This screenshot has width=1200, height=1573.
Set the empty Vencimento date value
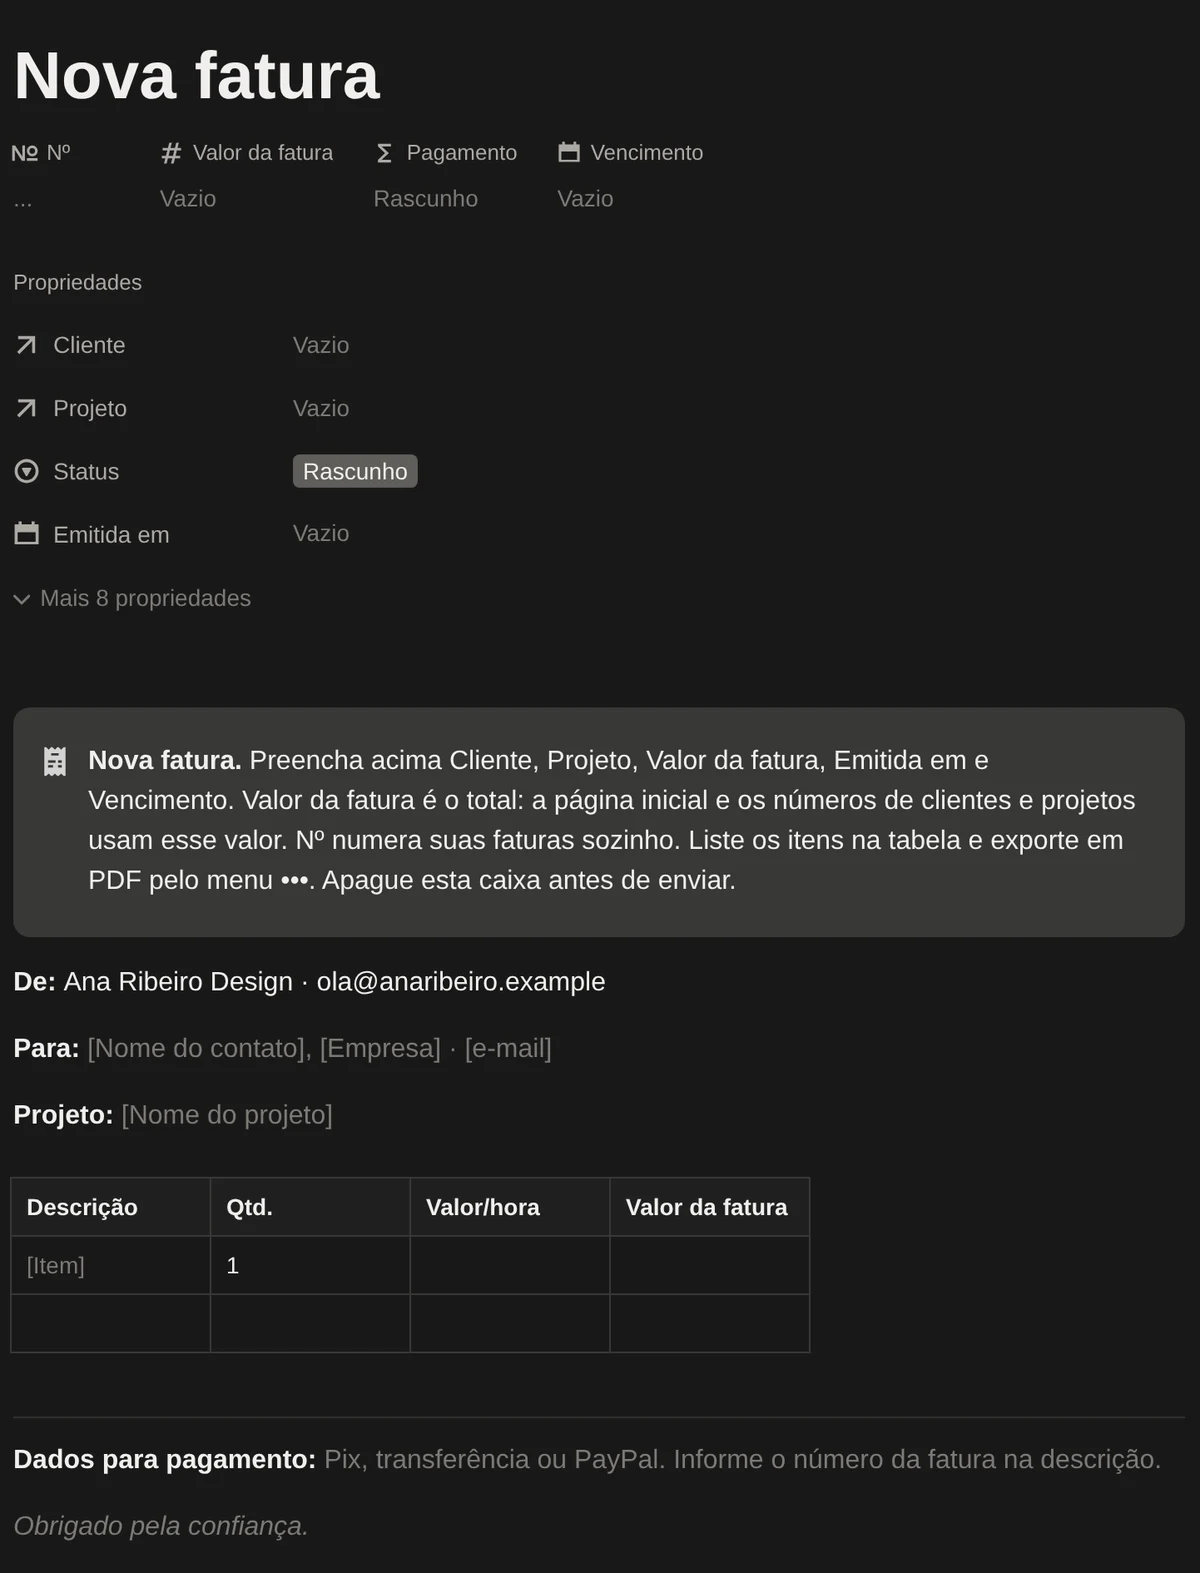585,199
